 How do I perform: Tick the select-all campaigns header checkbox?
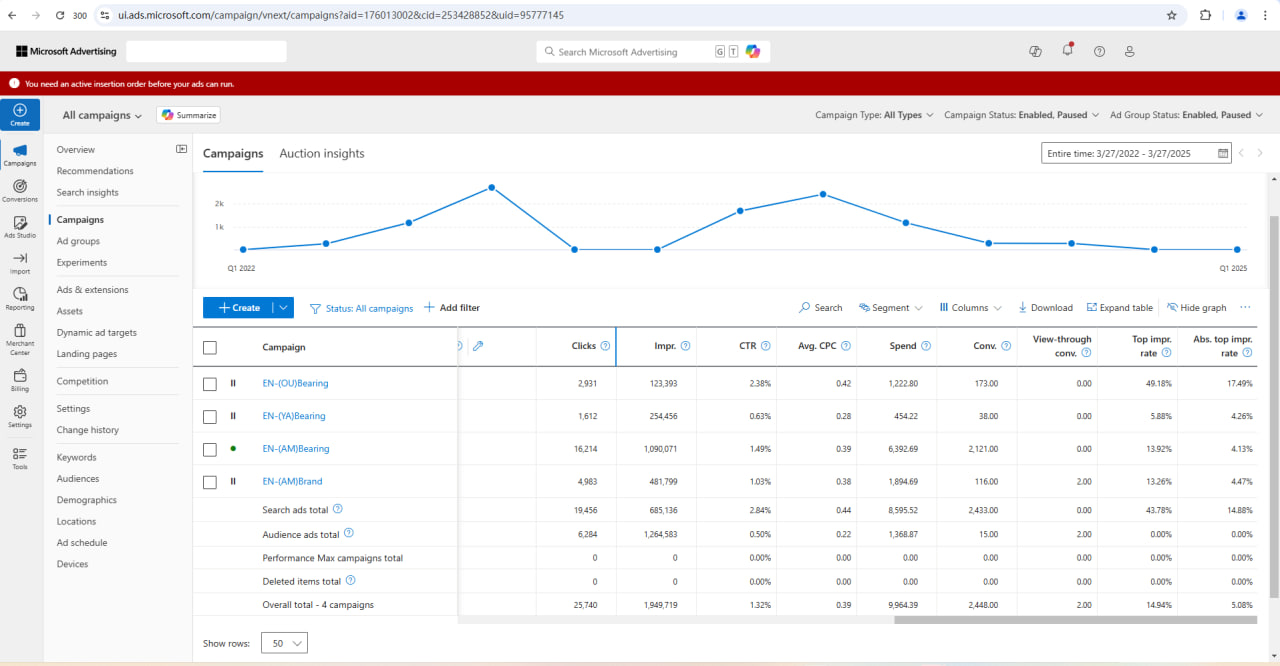pos(210,347)
